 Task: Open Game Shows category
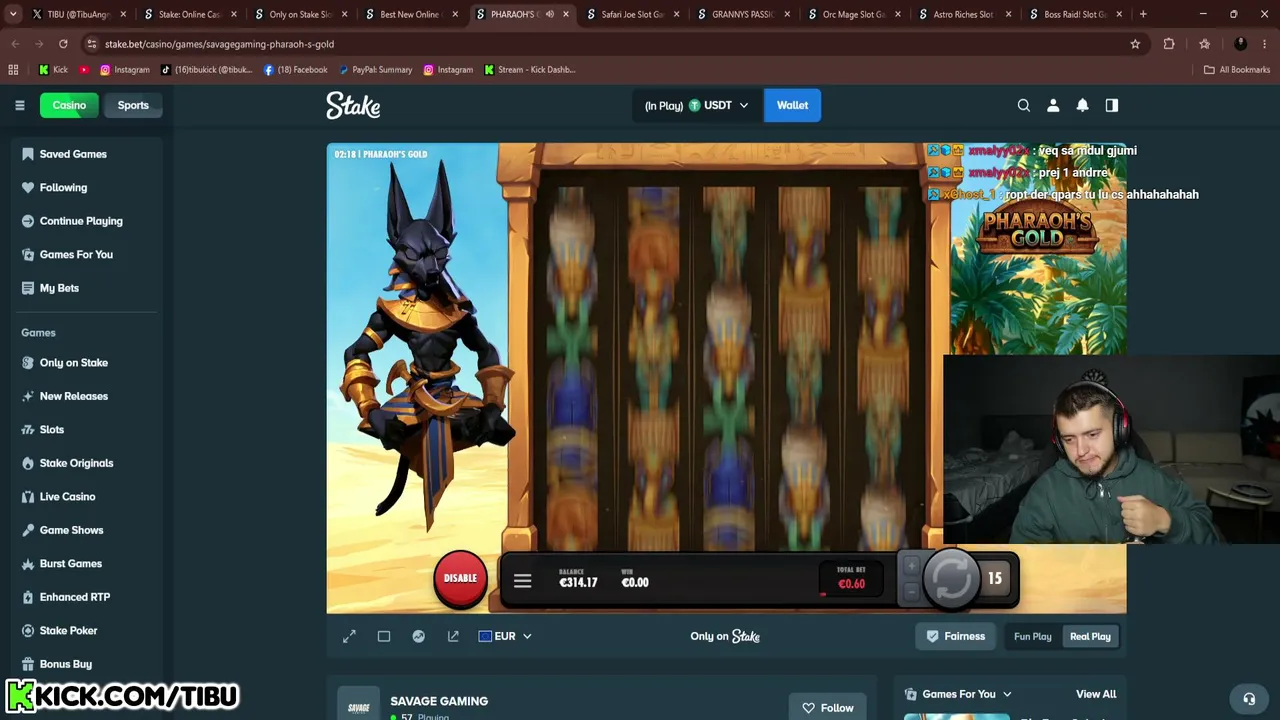[x=71, y=530]
